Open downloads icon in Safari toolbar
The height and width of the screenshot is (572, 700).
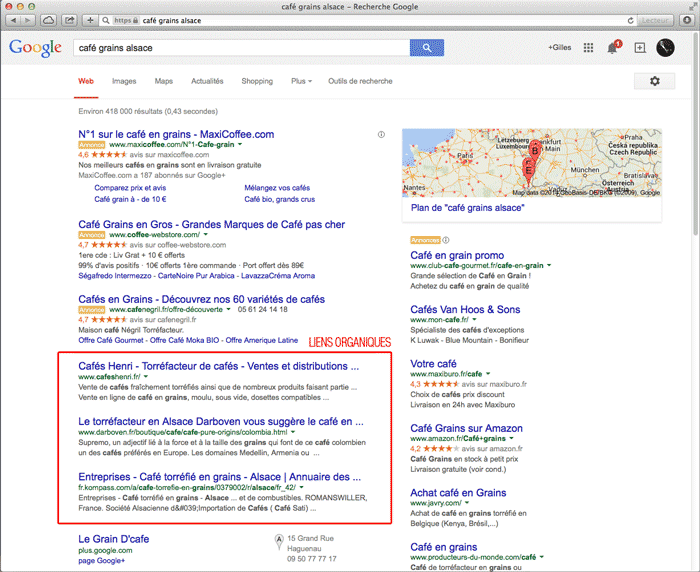(x=687, y=21)
